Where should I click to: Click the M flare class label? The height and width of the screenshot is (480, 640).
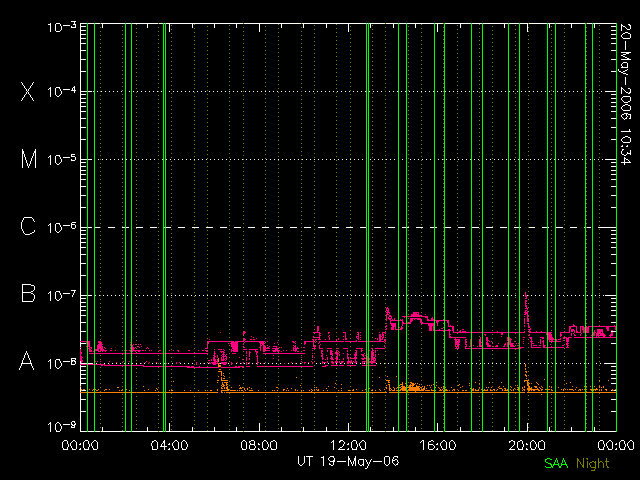click(x=29, y=159)
